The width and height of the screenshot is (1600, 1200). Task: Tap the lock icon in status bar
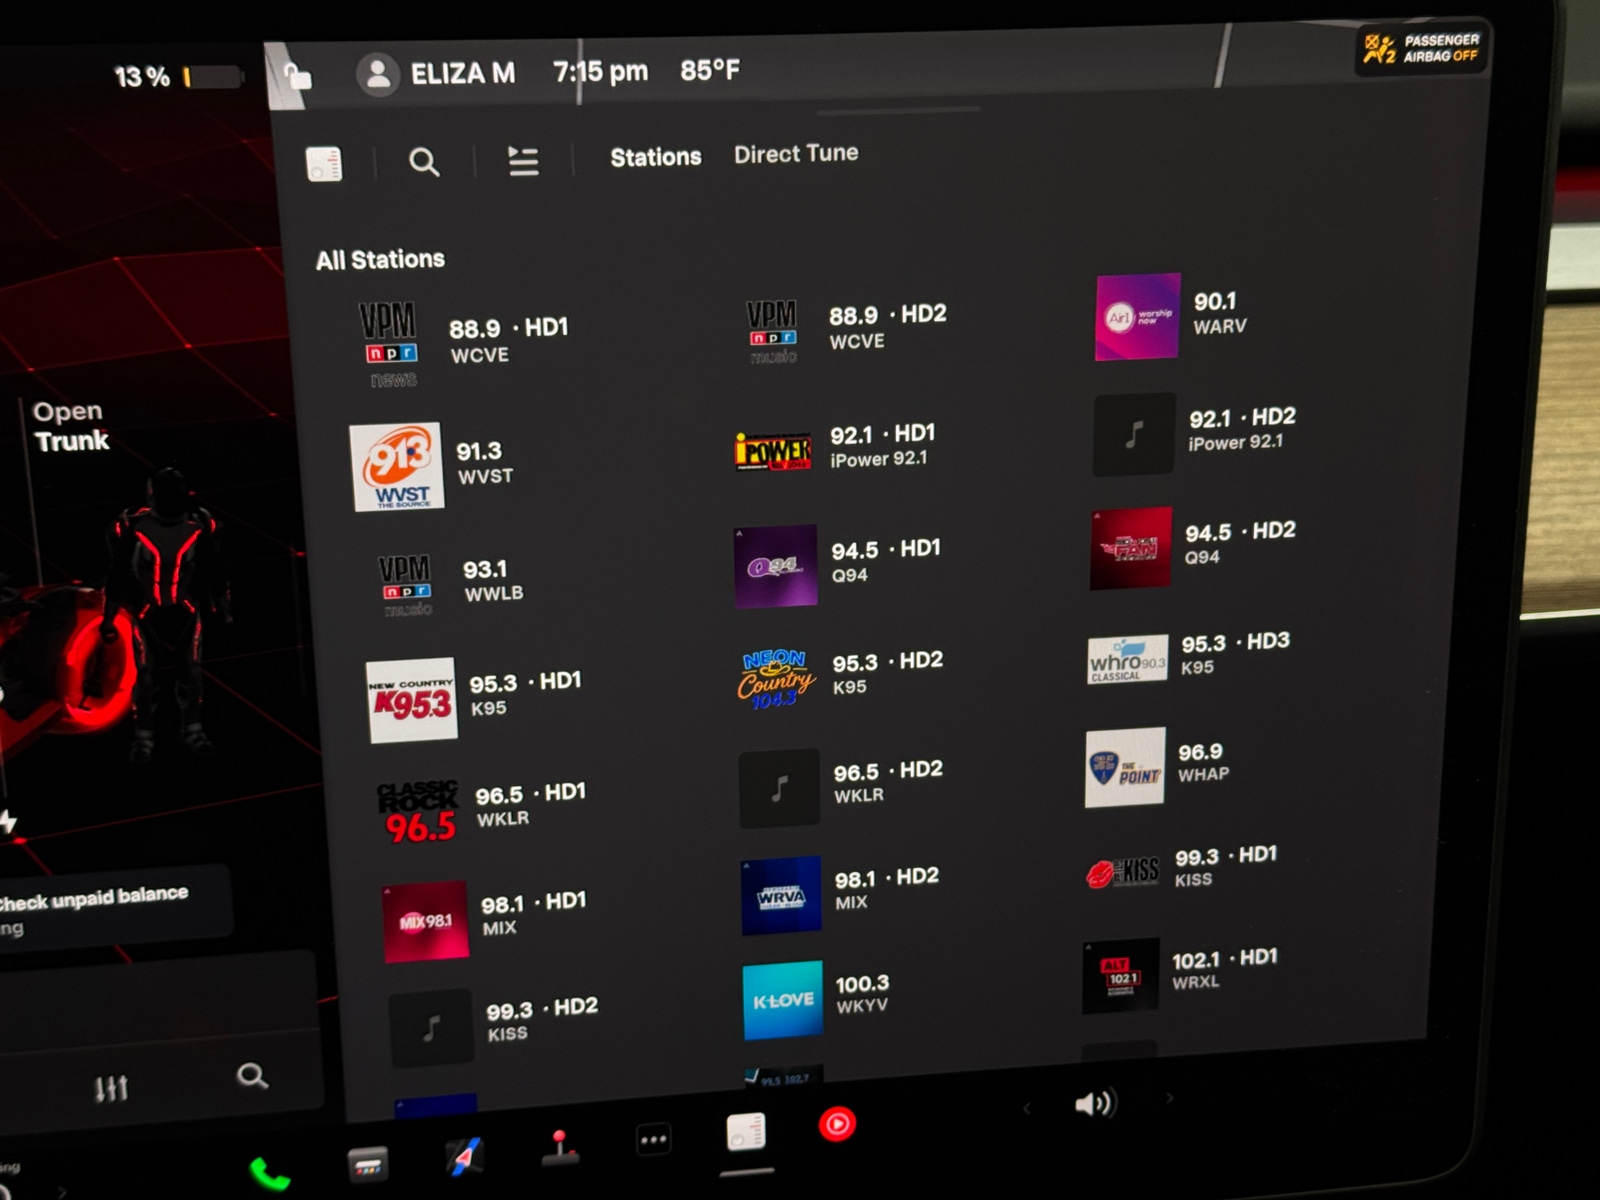pyautogui.click(x=297, y=76)
